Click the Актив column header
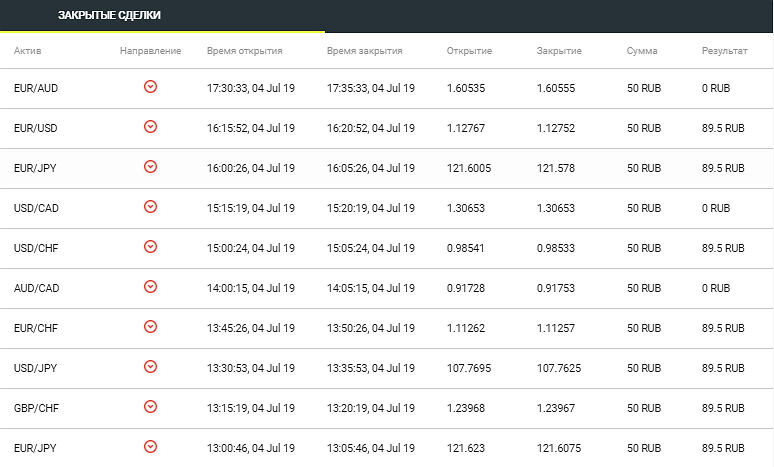Image resolution: width=774 pixels, height=467 pixels. (28, 50)
